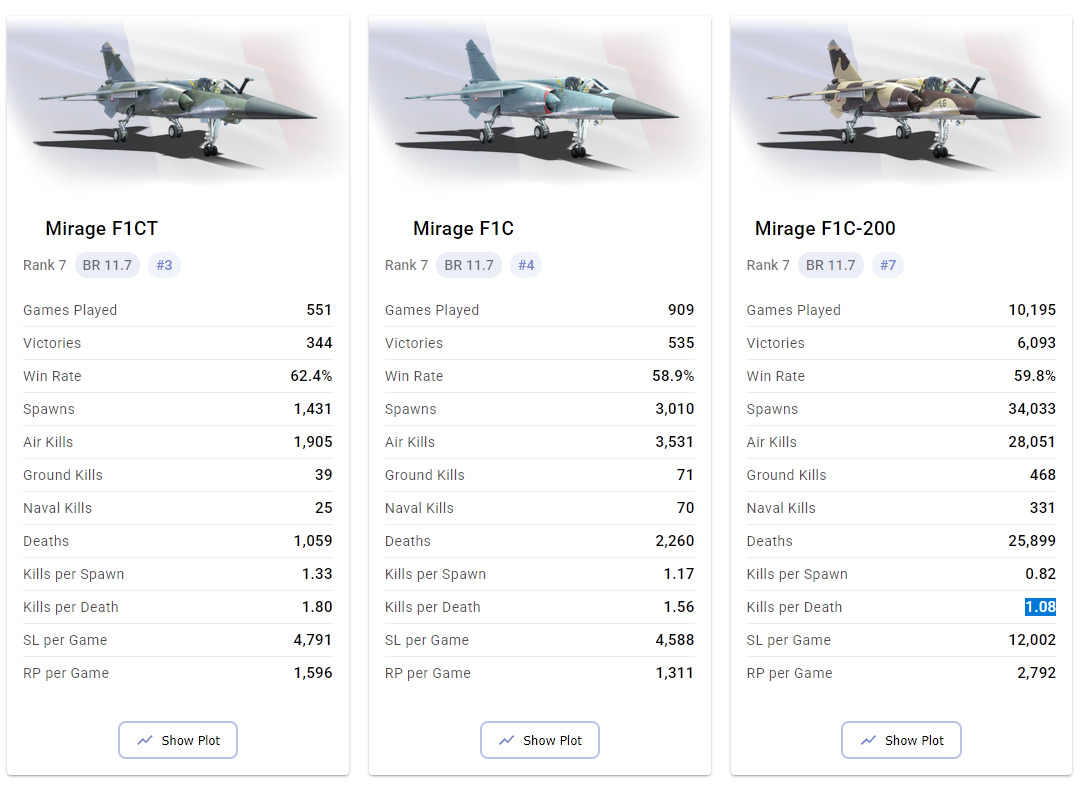Click BR 11.7 chip on Mirage F1C-200 card
The image size is (1080, 787).
pos(831,265)
